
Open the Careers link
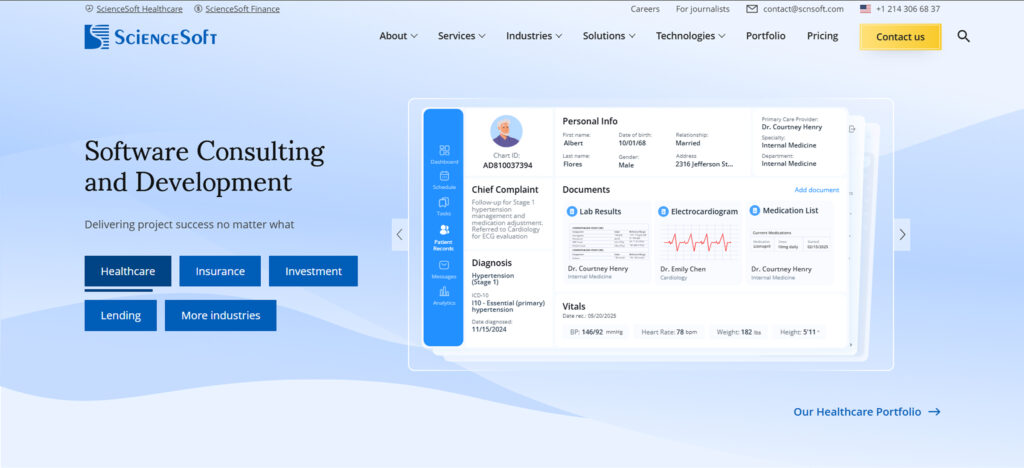point(645,9)
